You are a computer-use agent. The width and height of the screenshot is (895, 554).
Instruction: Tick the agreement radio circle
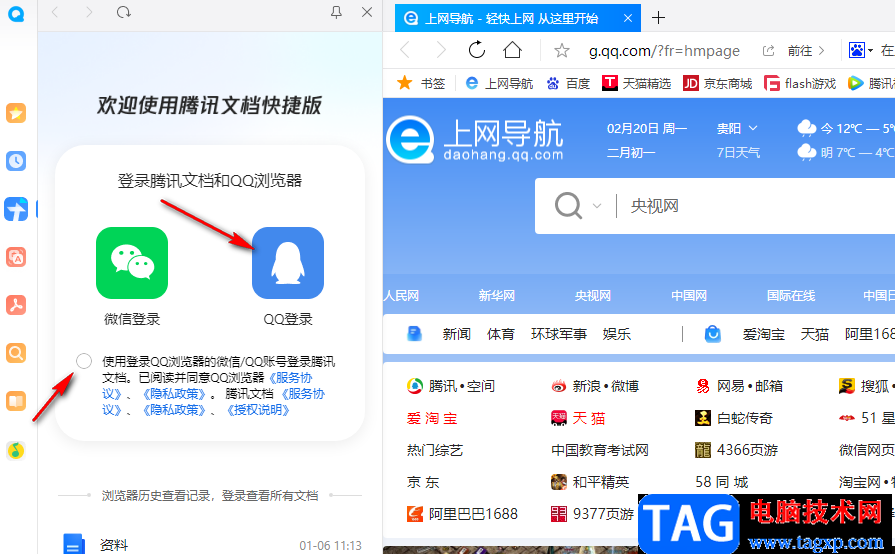pyautogui.click(x=84, y=361)
